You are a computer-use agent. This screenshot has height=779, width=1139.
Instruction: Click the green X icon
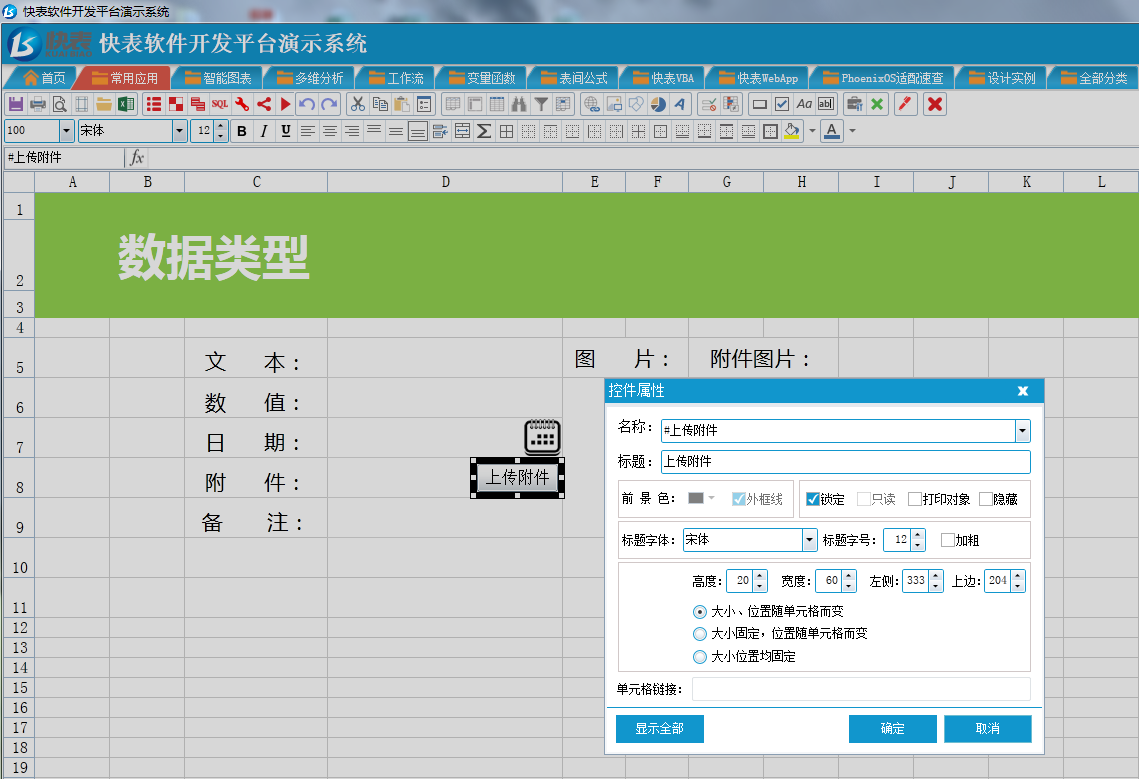click(x=877, y=104)
